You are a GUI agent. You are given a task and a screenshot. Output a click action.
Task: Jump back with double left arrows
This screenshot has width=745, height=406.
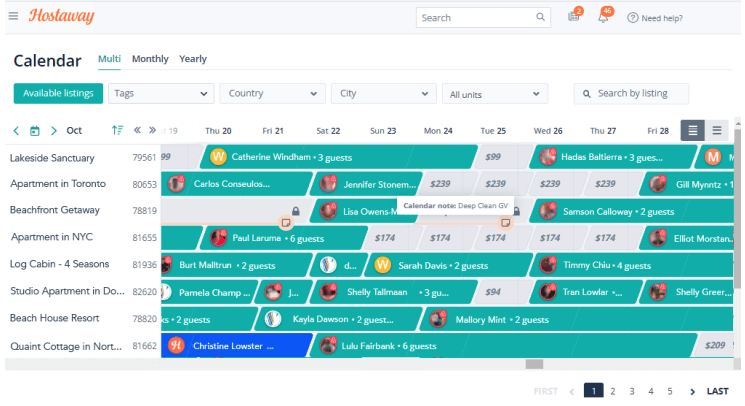pyautogui.click(x=137, y=130)
